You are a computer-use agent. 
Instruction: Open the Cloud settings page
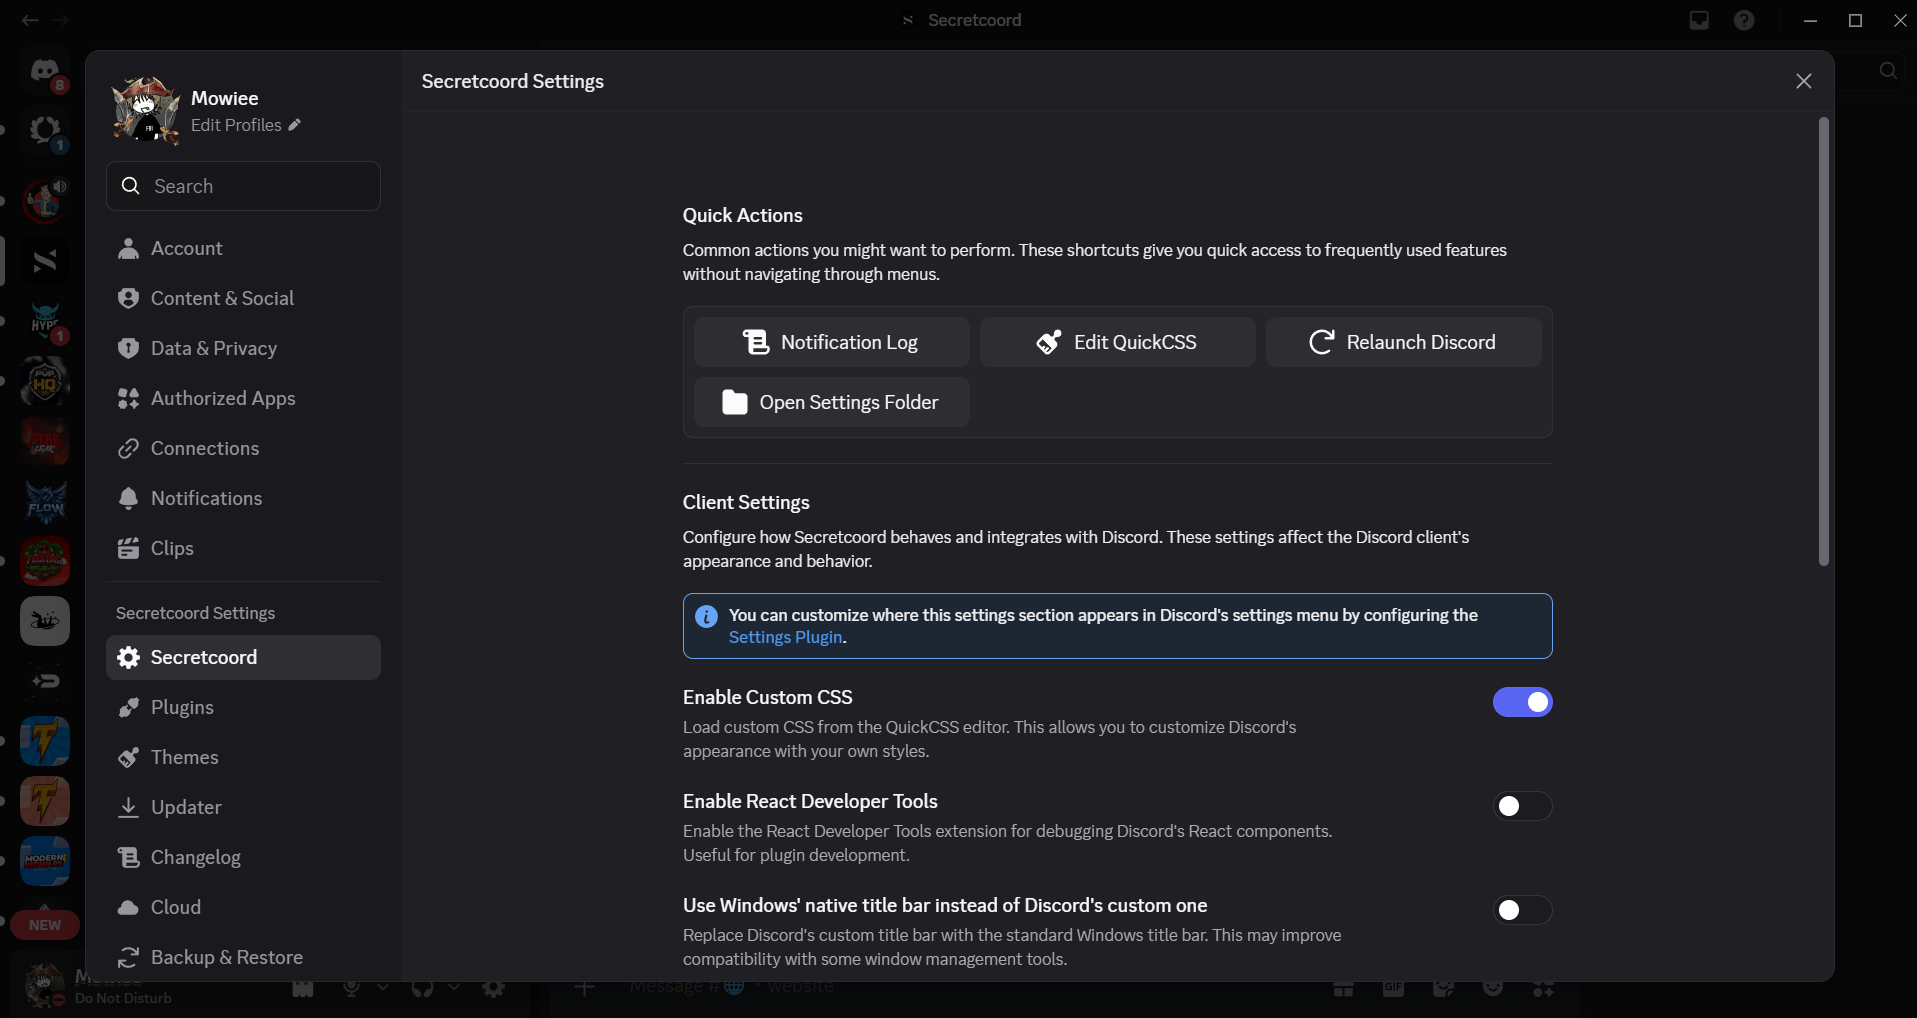point(243,907)
